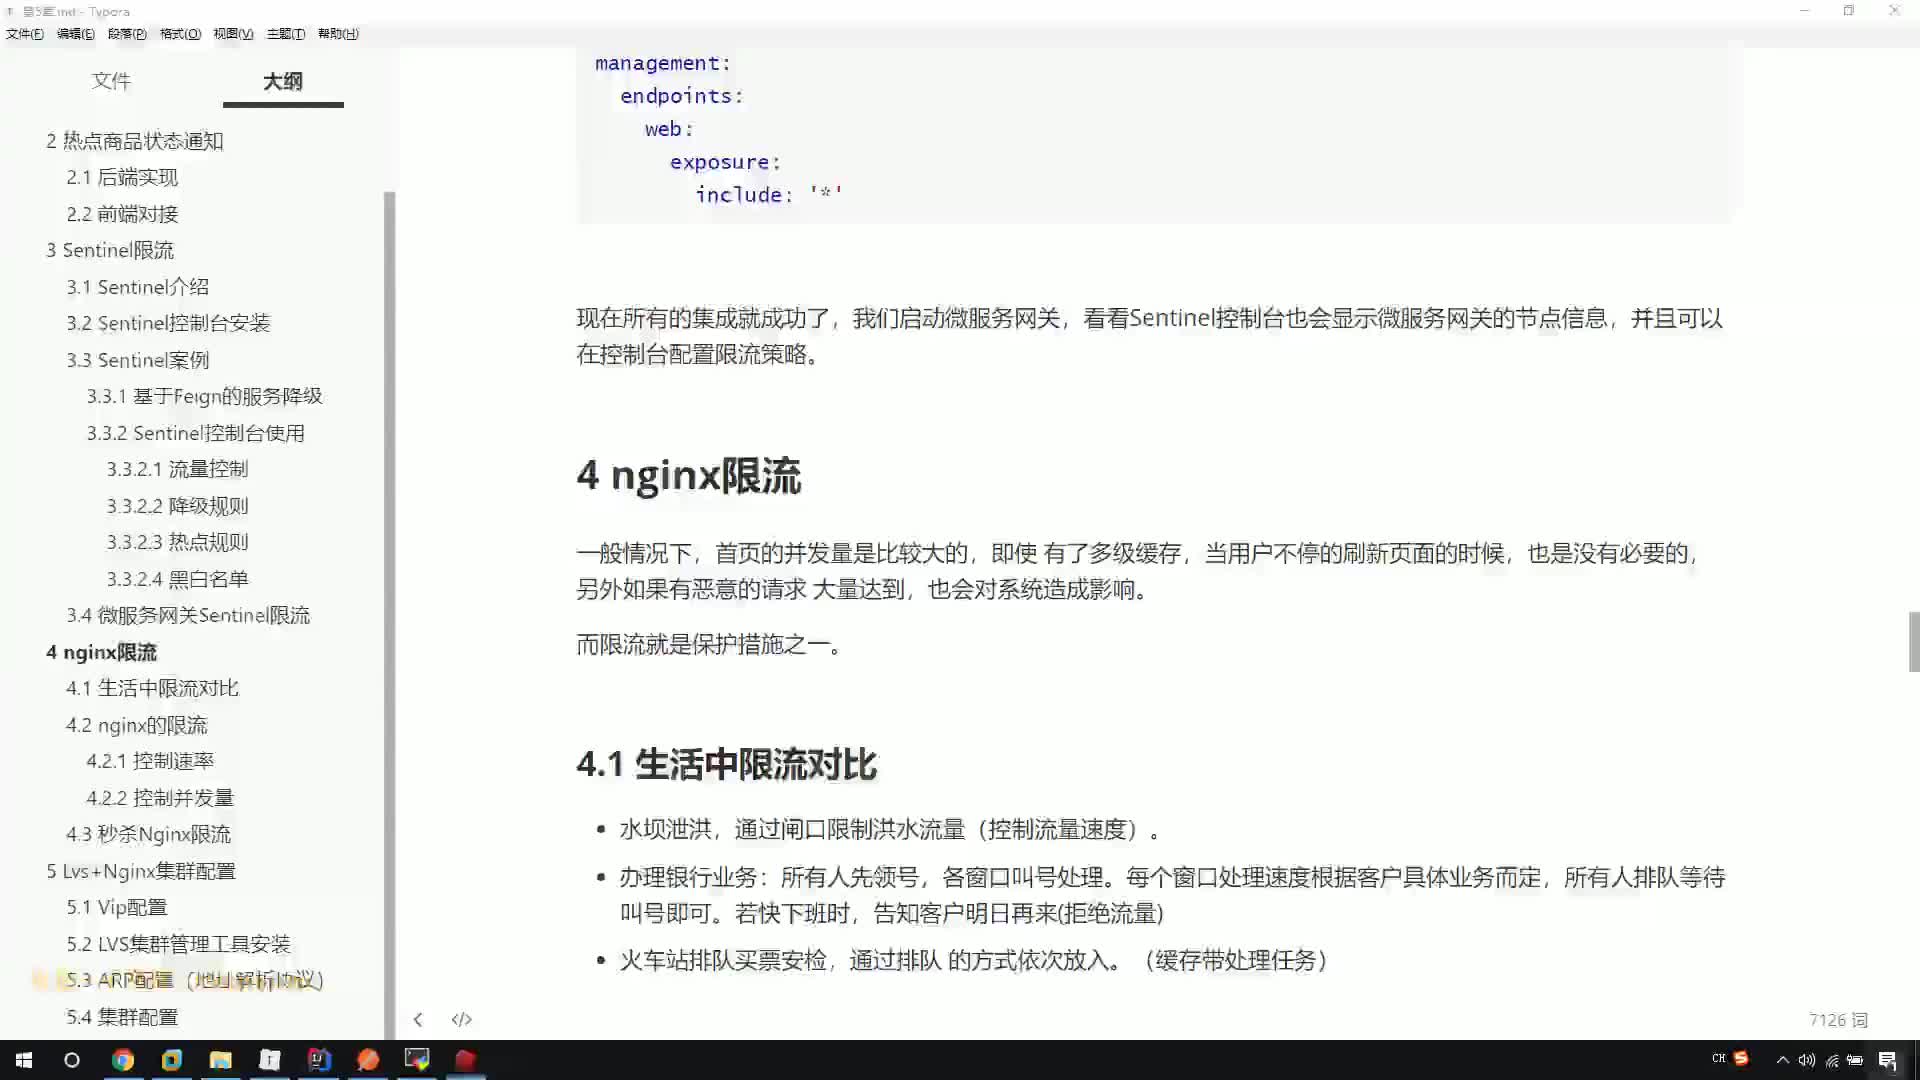Show the 7126 词 word count details
Image resolution: width=1920 pixels, height=1080 pixels.
click(x=1838, y=1020)
